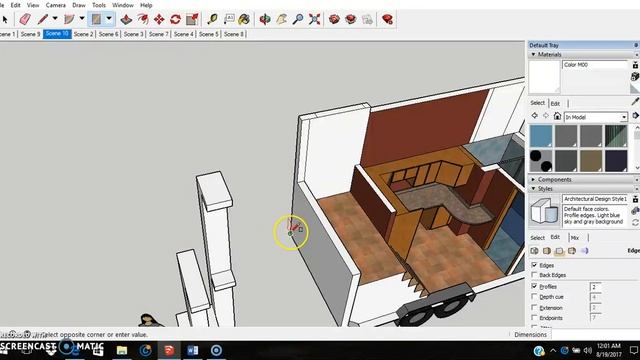Viewport: 640px width, 360px height.
Task: Pick the eyedropper Sample Paint tool
Action: 635,102
